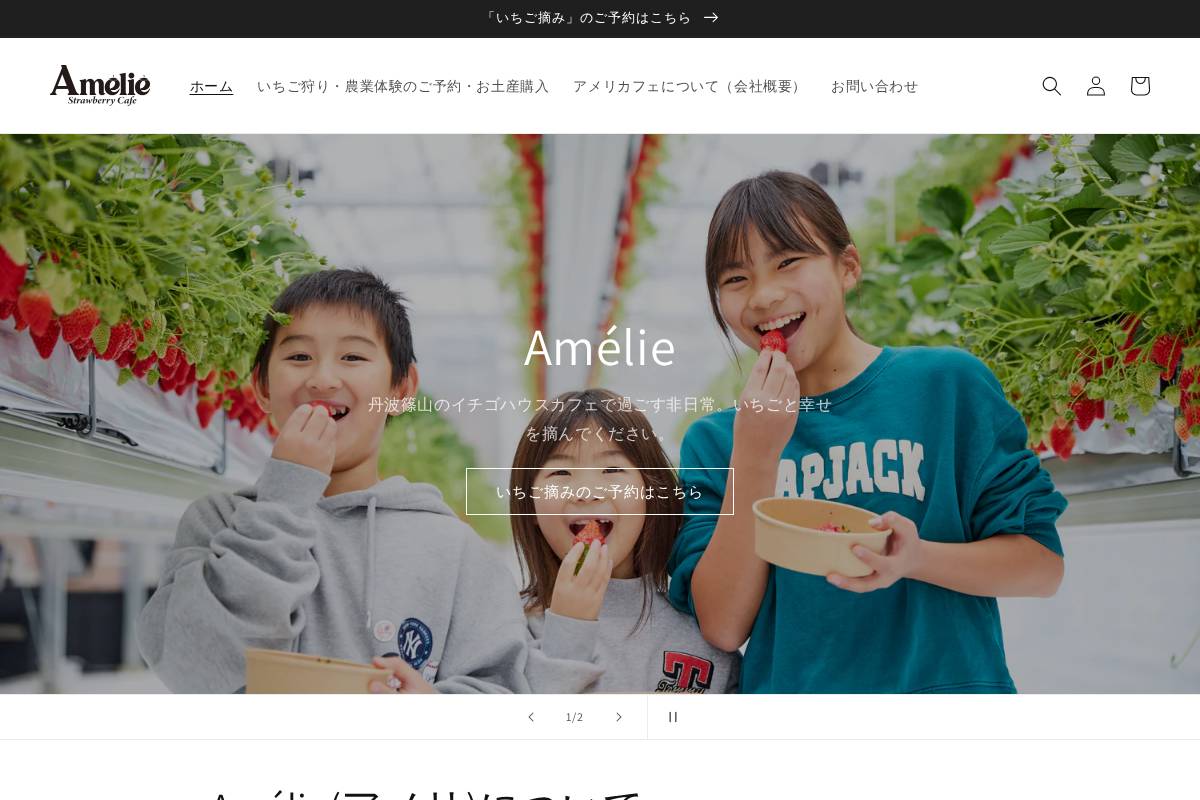
Task: Click the 1/2 slide counter
Action: pos(575,717)
